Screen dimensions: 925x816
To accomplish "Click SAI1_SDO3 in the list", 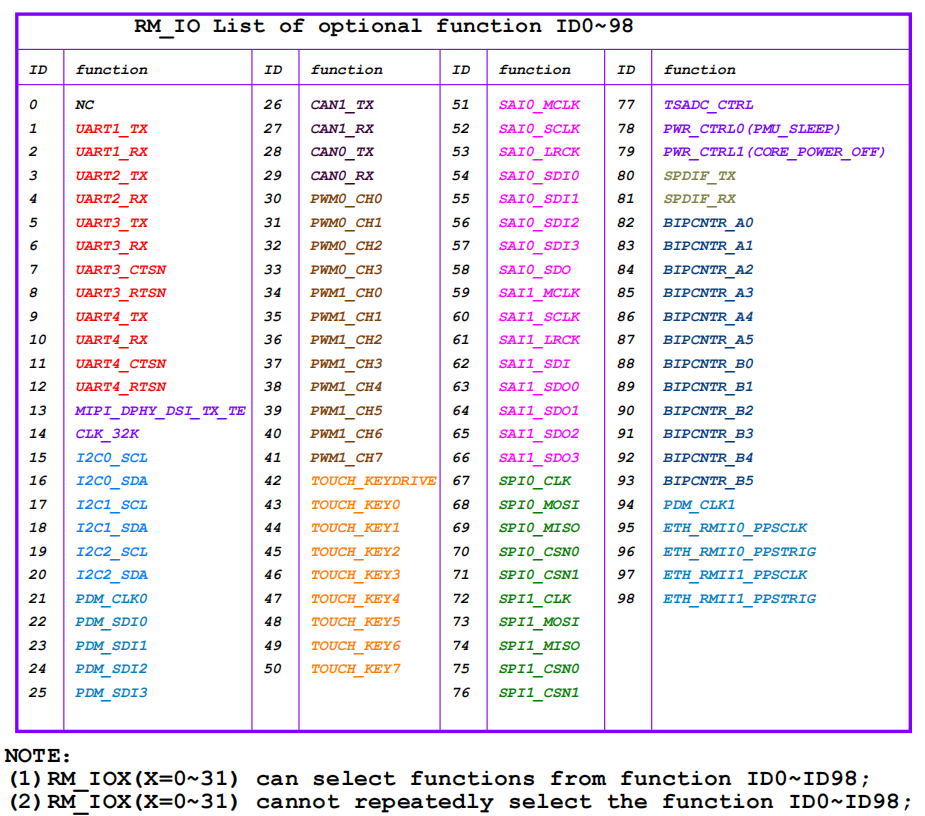I will 539,458.
